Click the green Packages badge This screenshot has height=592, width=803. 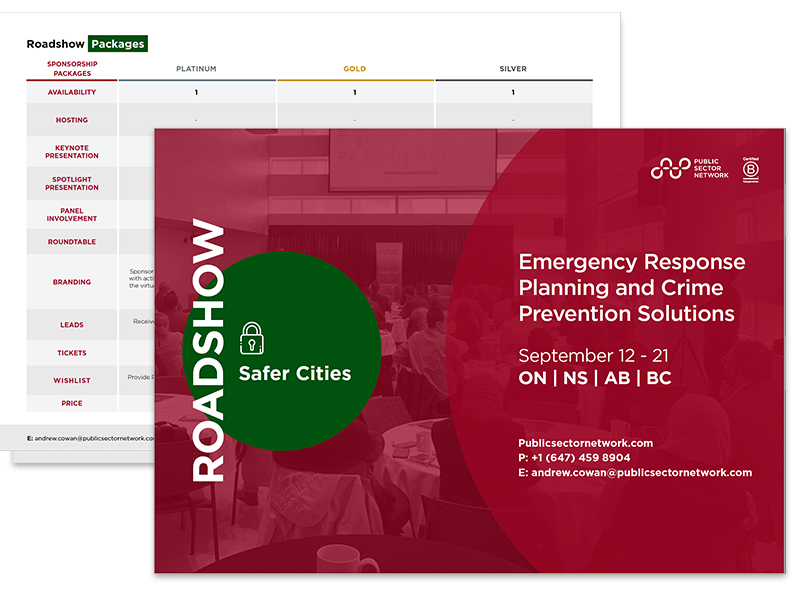(118, 44)
